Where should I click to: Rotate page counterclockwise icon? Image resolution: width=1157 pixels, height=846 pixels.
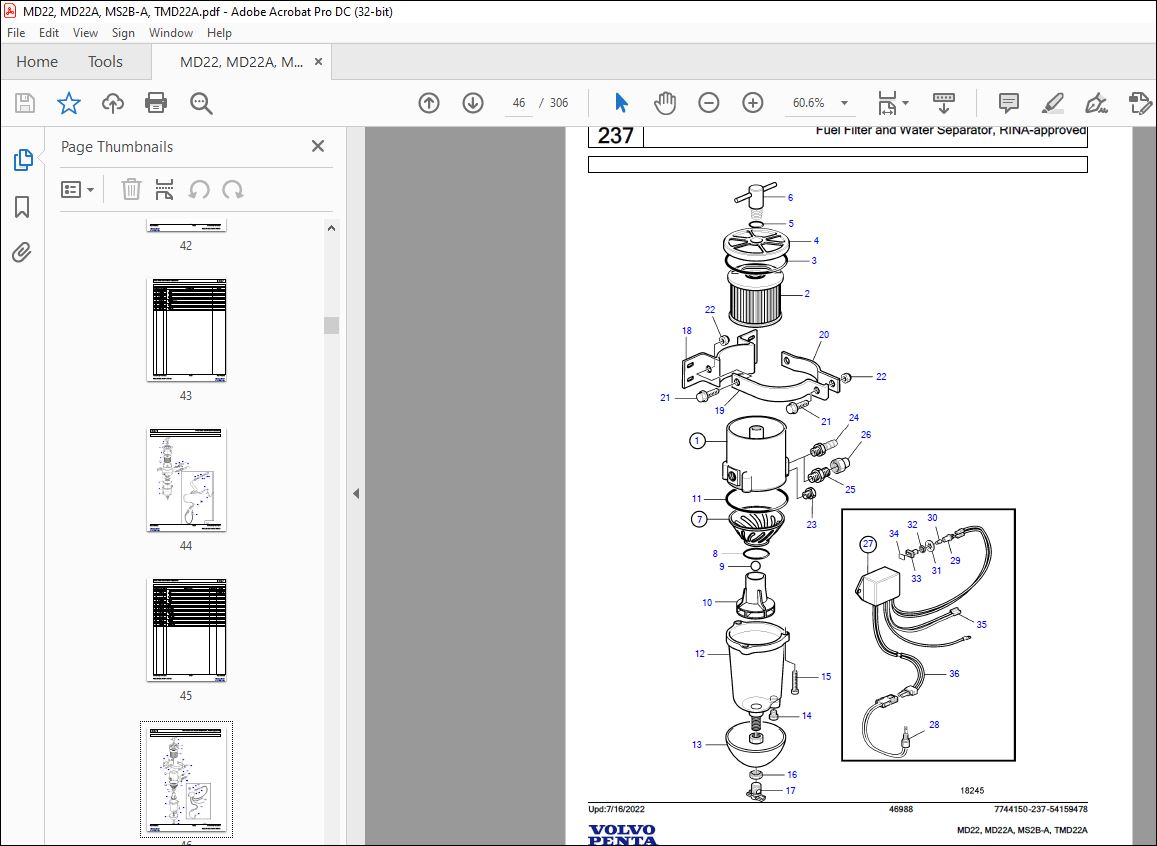[x=198, y=190]
